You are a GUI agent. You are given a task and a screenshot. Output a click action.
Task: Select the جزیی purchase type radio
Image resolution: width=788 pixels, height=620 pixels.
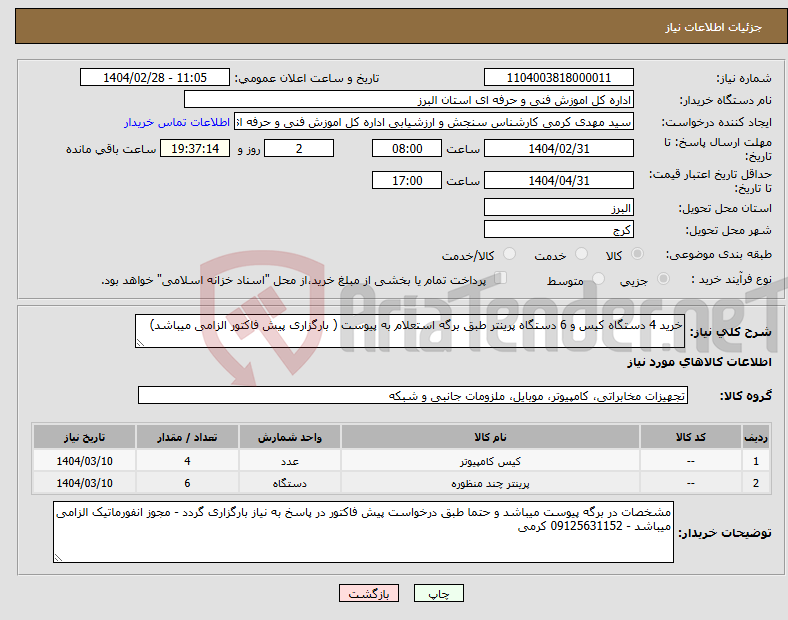[x=663, y=278]
